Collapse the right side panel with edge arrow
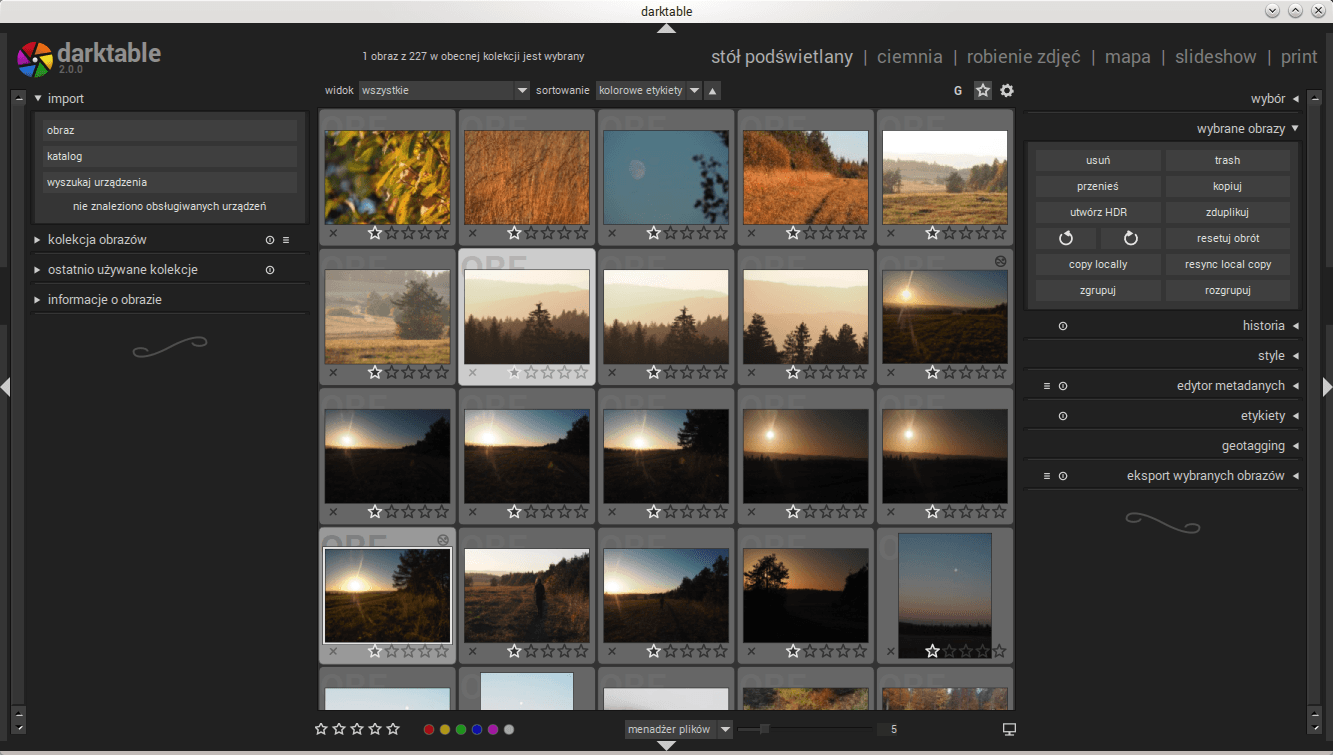 (x=1327, y=387)
